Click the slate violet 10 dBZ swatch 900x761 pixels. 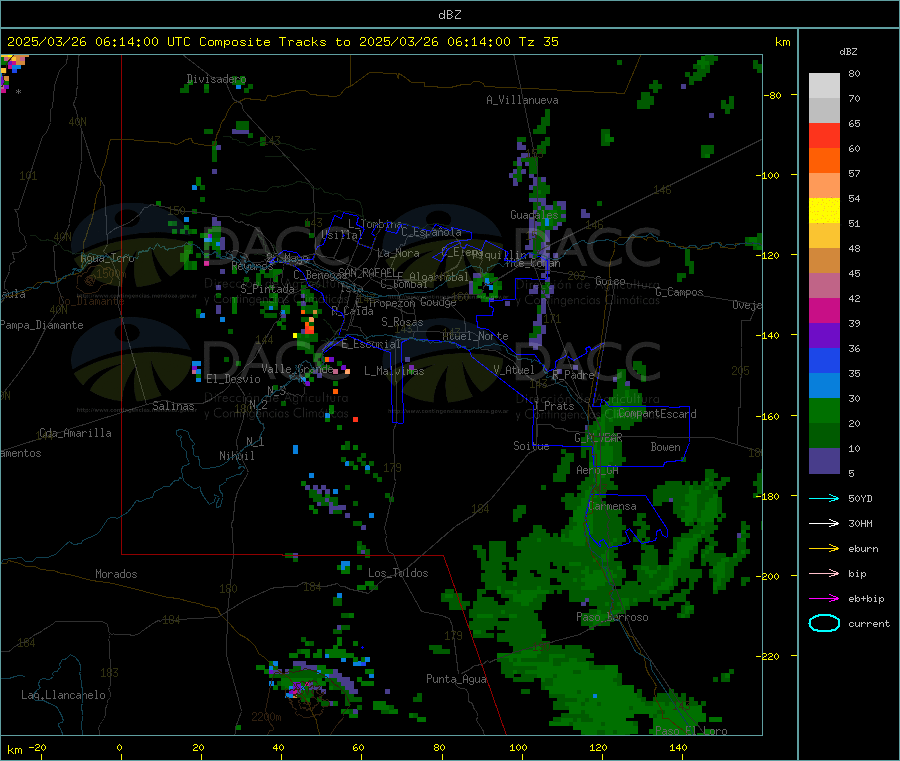(x=824, y=460)
